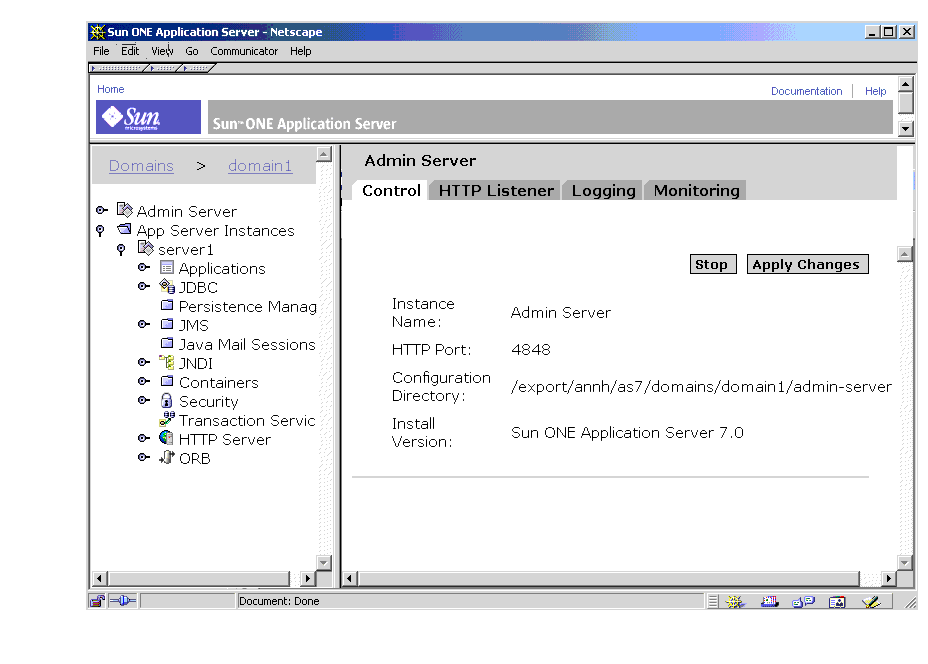The height and width of the screenshot is (664, 928).
Task: Open the Help link in the banner
Action: (875, 91)
